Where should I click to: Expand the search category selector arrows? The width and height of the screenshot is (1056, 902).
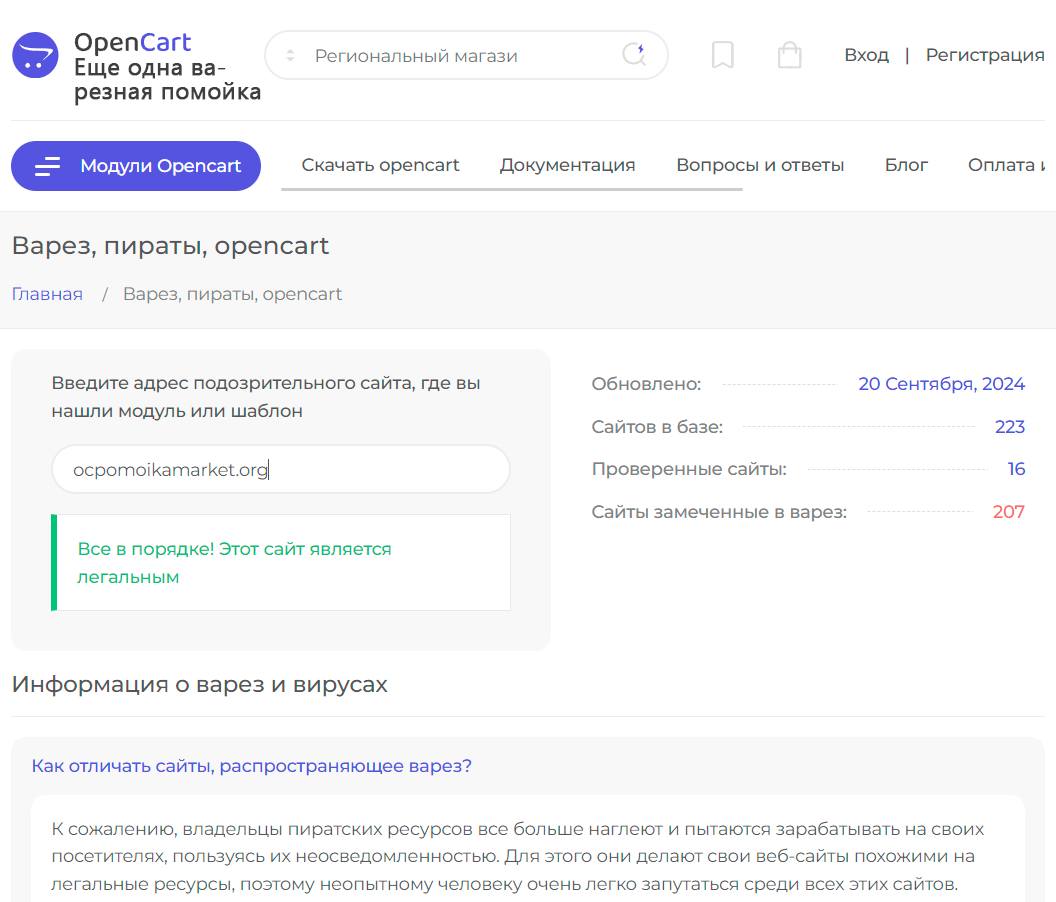coord(290,55)
